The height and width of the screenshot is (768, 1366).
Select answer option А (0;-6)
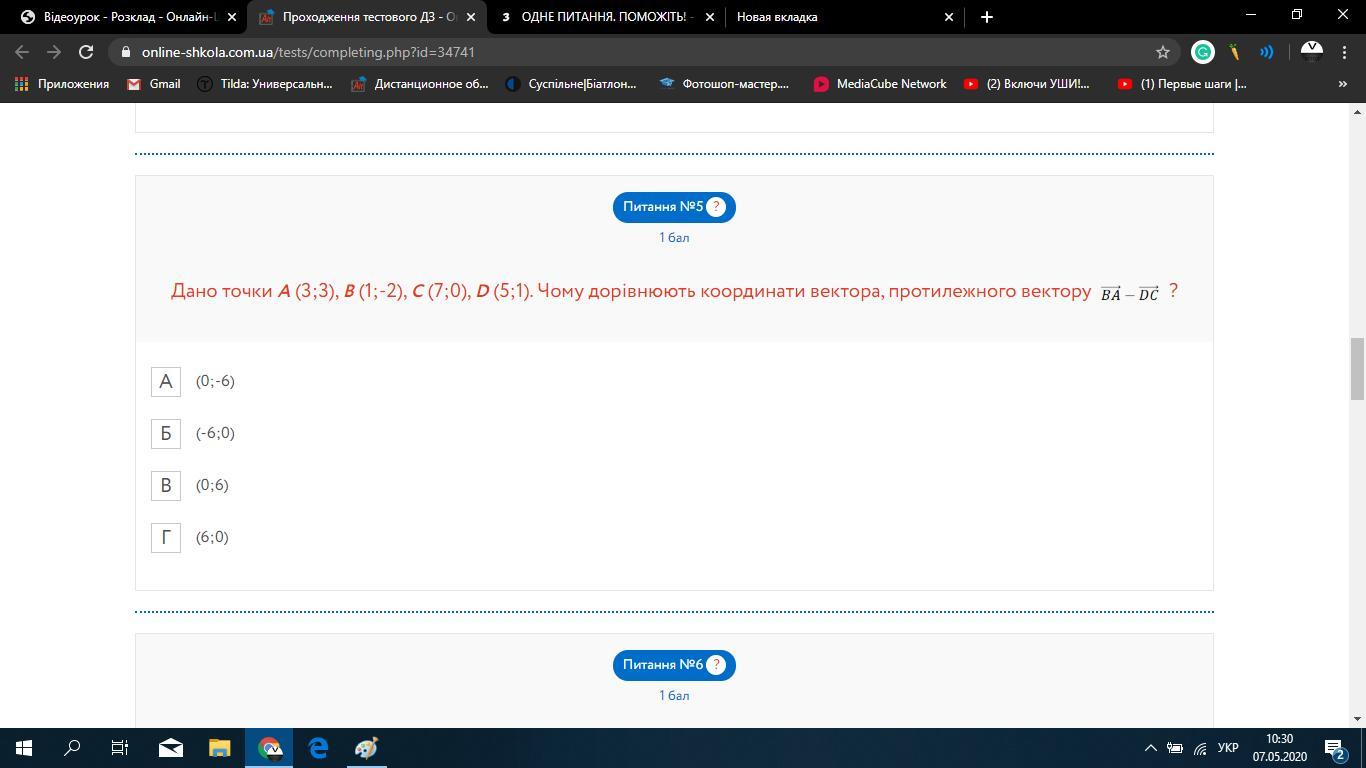(x=166, y=381)
